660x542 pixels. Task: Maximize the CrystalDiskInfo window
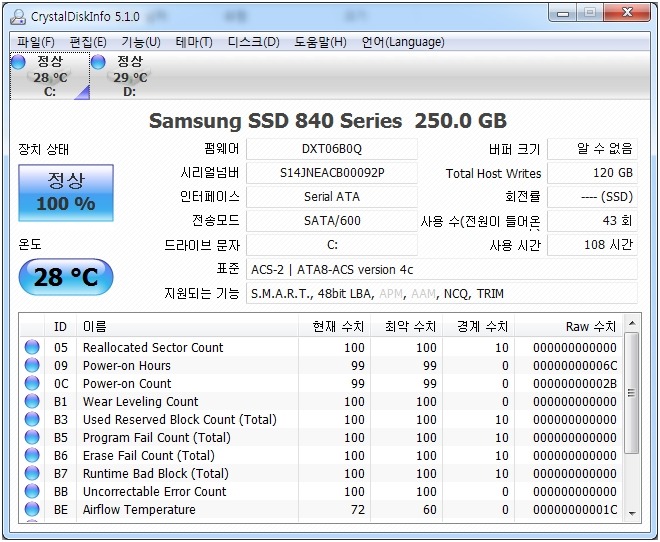click(590, 13)
